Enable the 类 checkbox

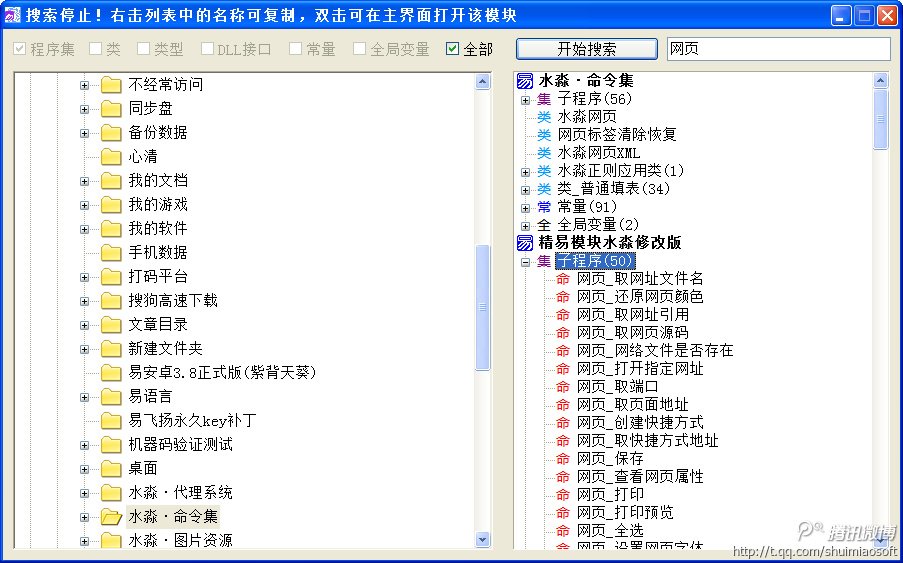point(96,49)
